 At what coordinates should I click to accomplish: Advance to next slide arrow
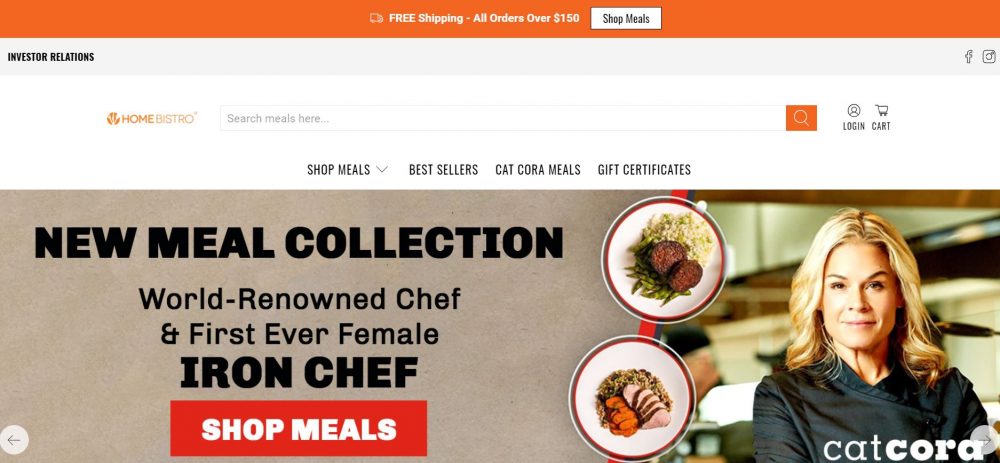(986, 440)
